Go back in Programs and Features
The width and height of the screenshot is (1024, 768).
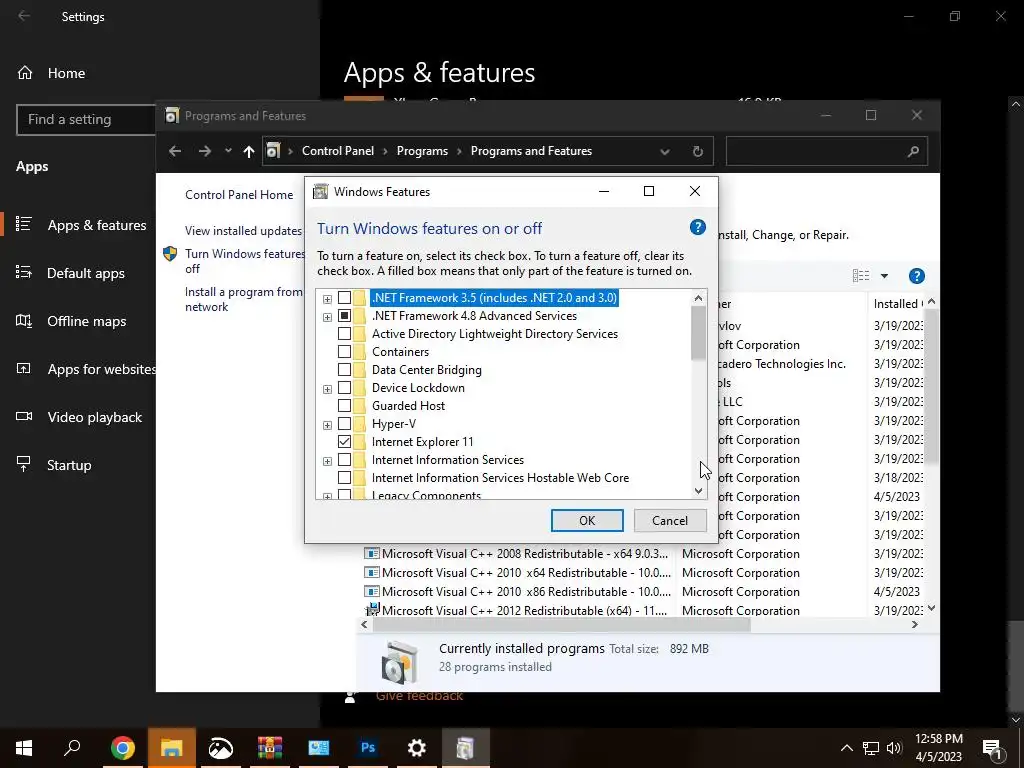click(175, 152)
